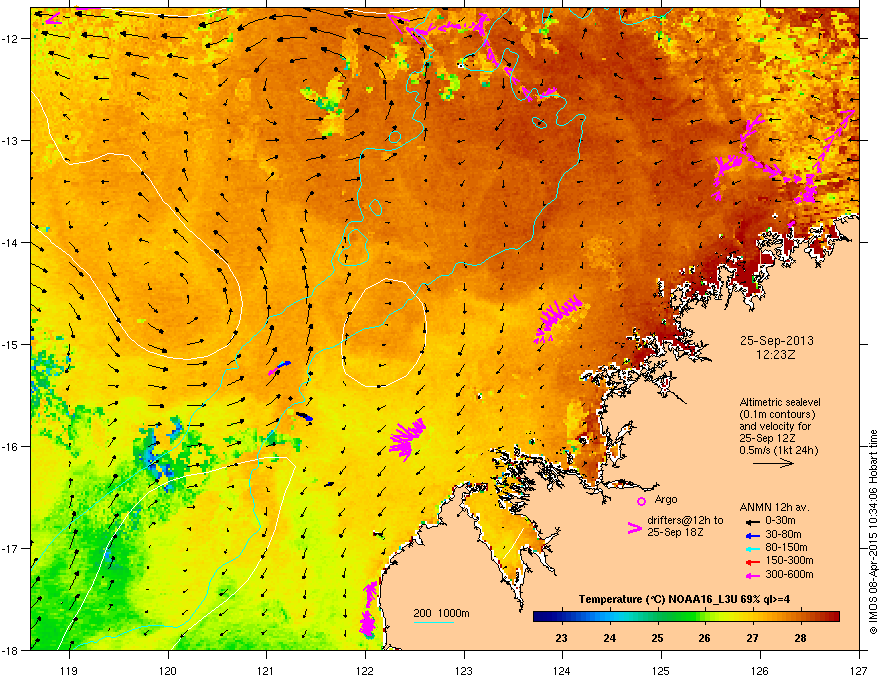880x680 pixels.
Task: Click the 30-80m depth label
Action: (x=783, y=534)
